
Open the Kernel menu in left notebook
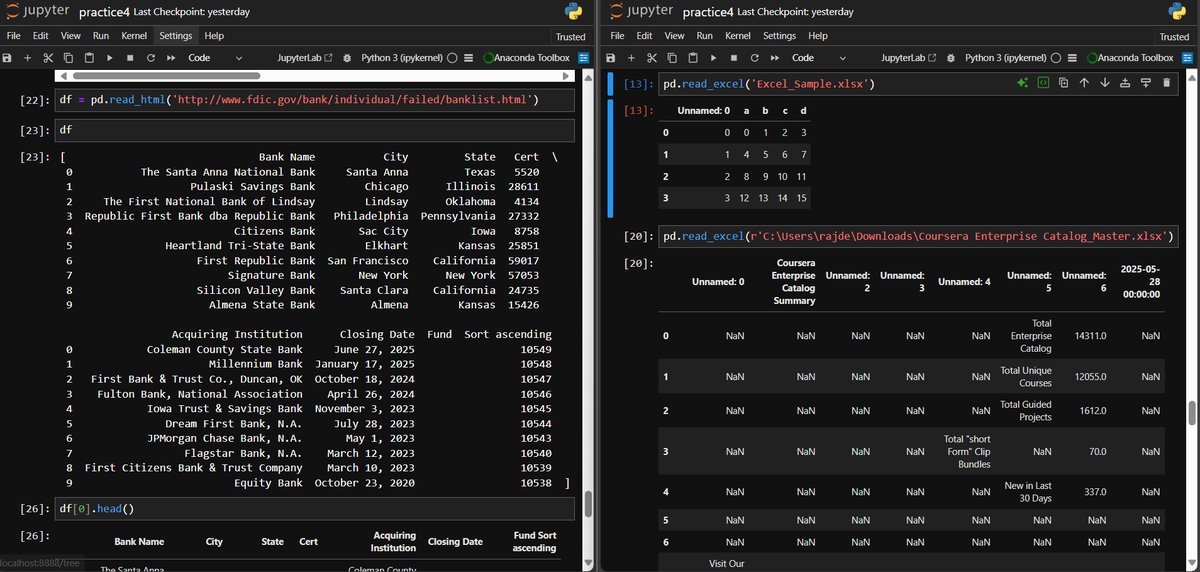pos(134,36)
